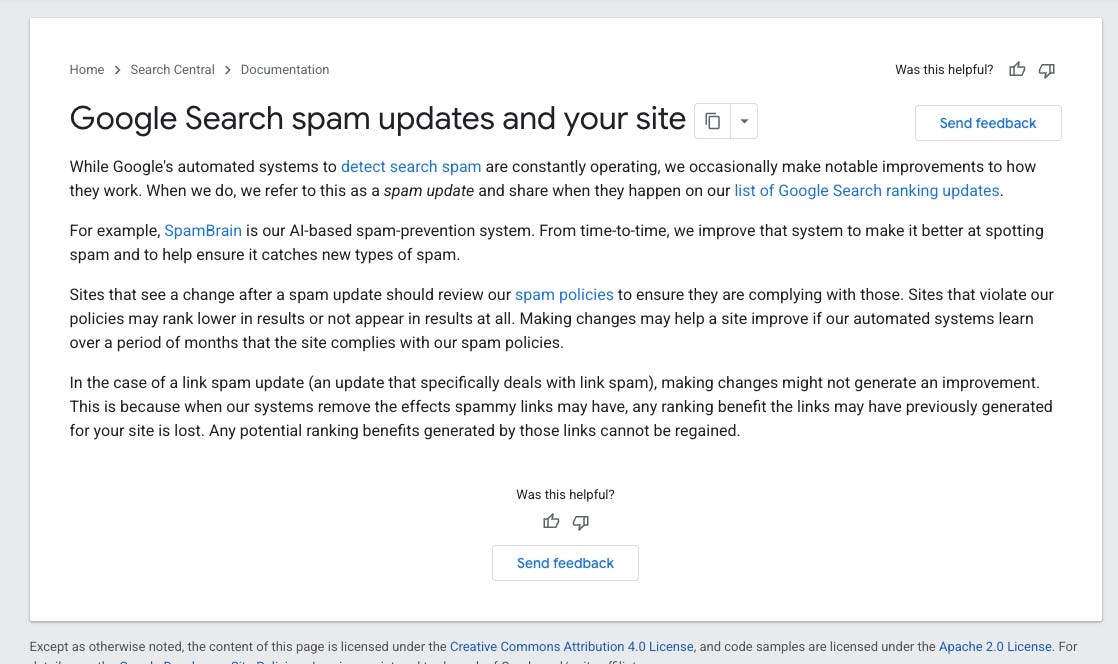Click top Send feedback button

[x=988, y=123]
